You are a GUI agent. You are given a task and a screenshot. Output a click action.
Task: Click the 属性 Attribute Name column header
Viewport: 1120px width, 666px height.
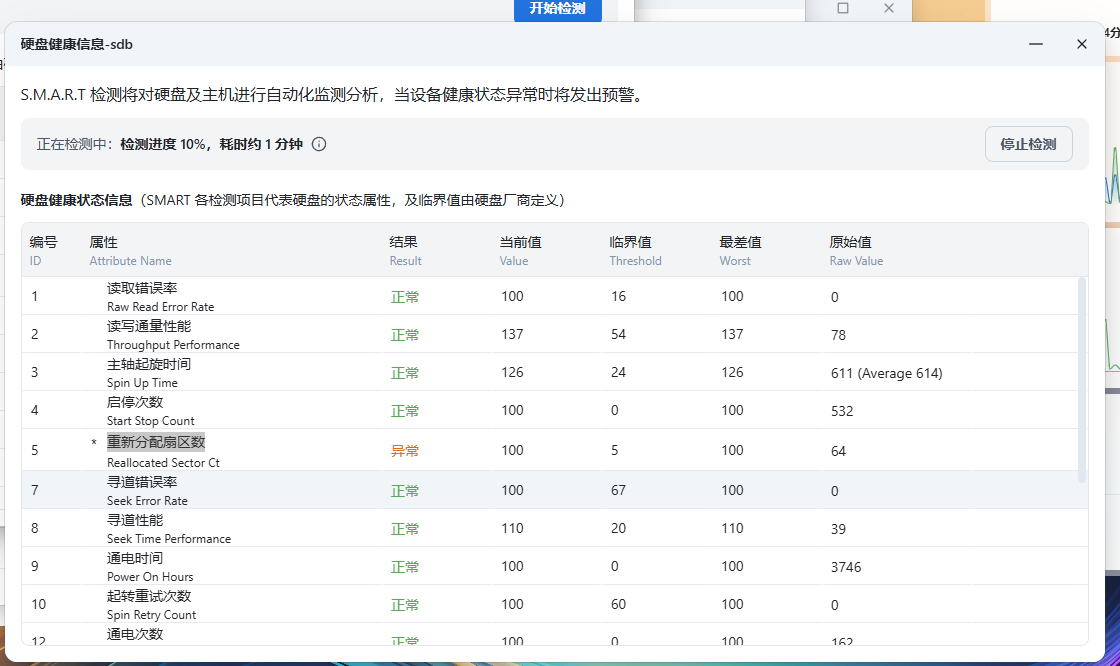[x=130, y=250]
